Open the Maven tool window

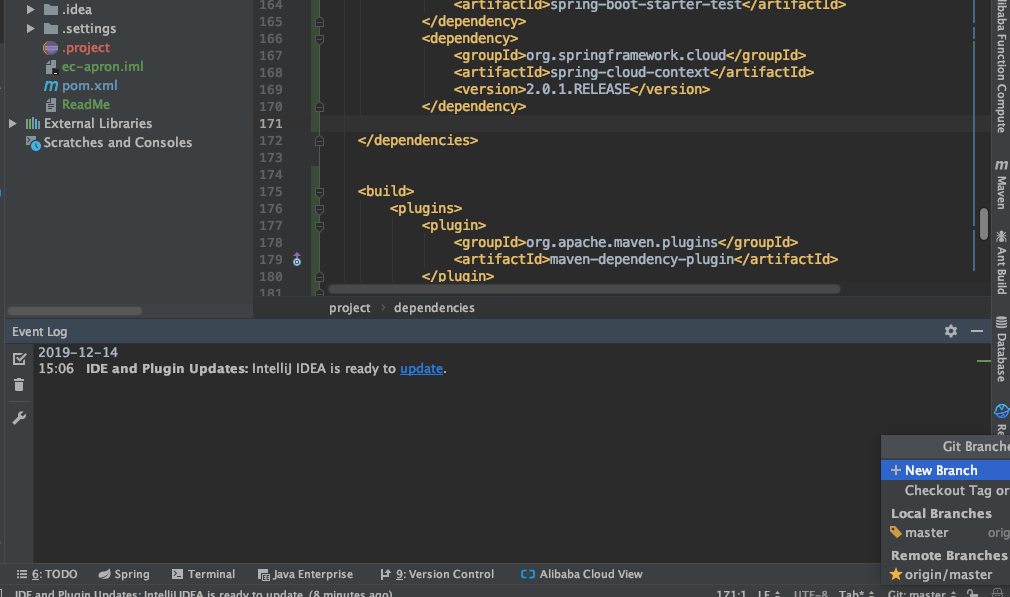(1001, 186)
